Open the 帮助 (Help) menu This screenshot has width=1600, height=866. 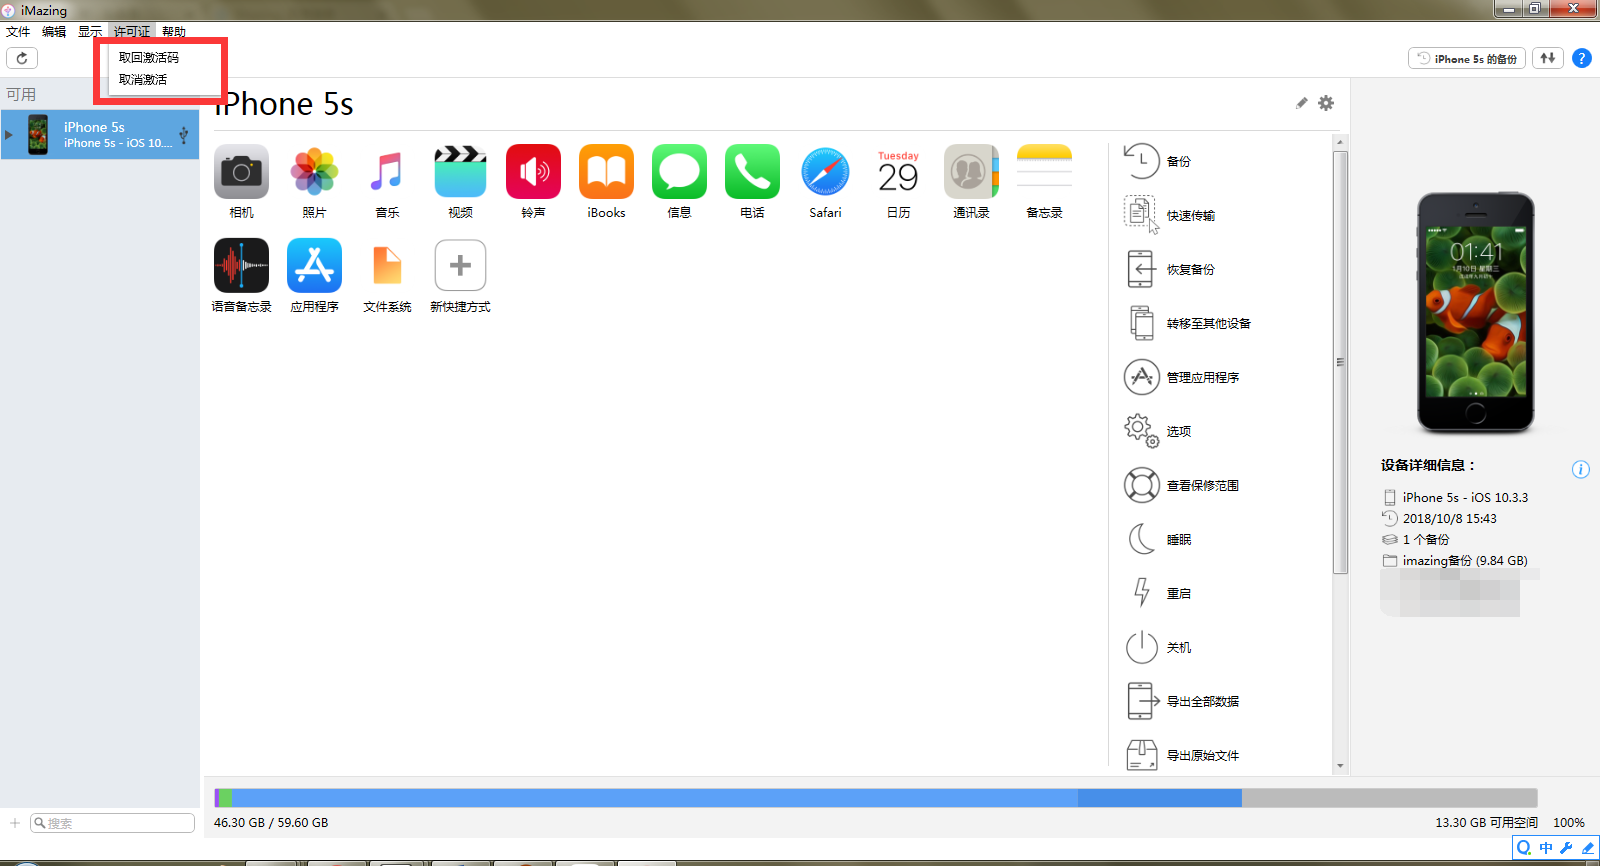click(x=174, y=32)
